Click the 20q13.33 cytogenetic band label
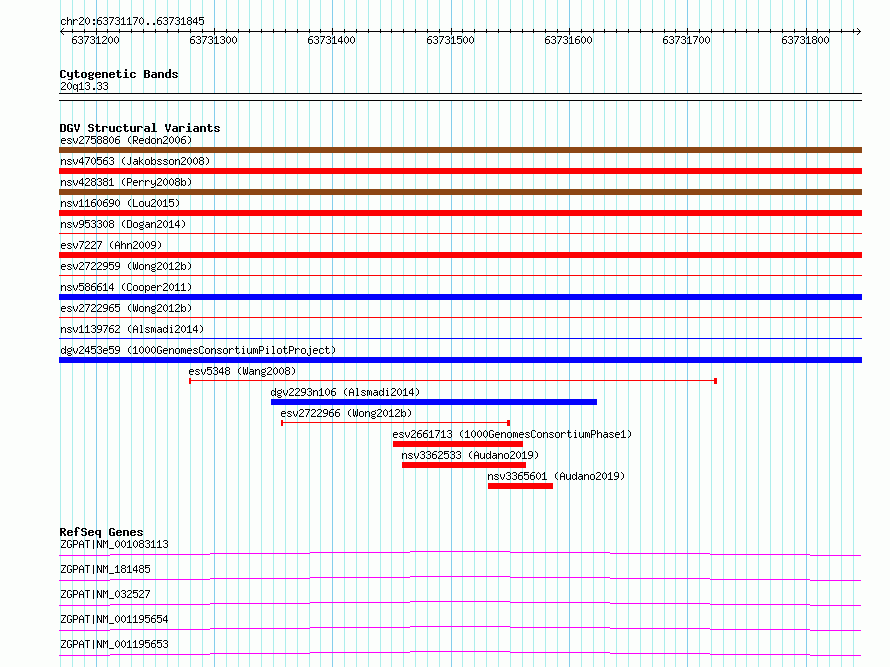 coord(84,86)
